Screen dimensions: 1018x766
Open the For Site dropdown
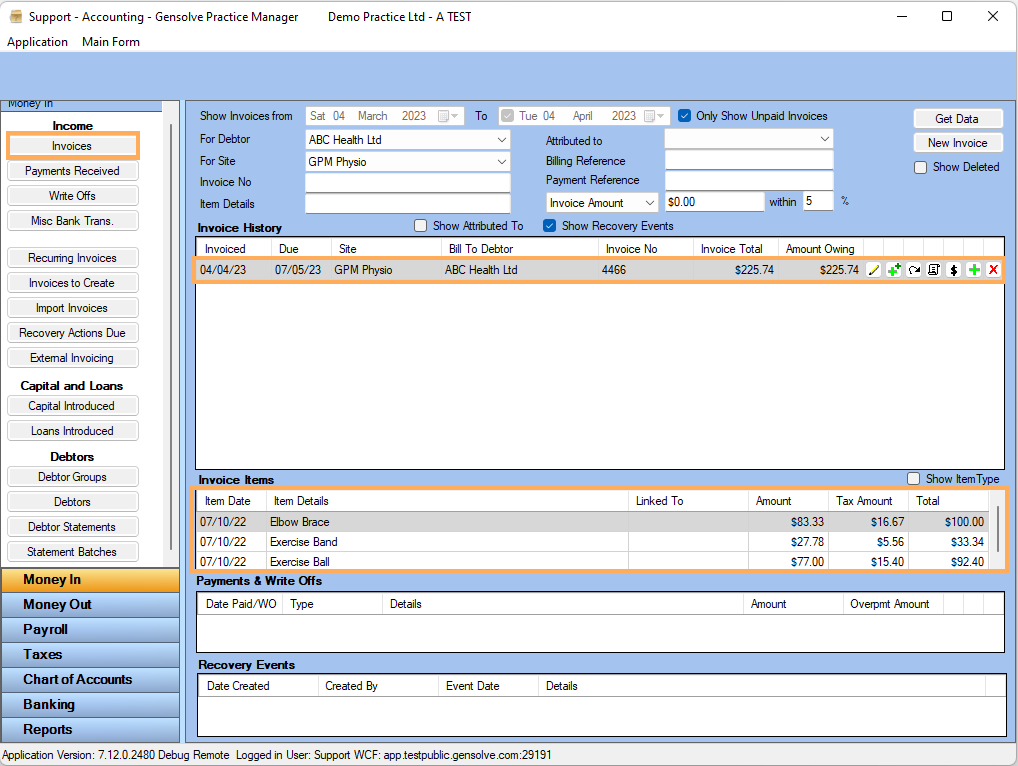(x=504, y=160)
